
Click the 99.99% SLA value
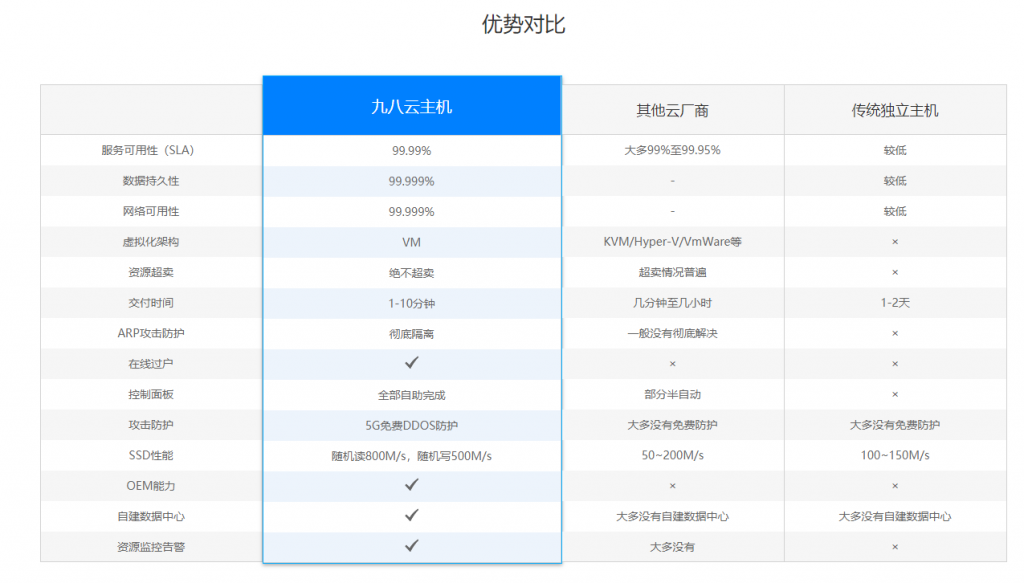coord(411,151)
